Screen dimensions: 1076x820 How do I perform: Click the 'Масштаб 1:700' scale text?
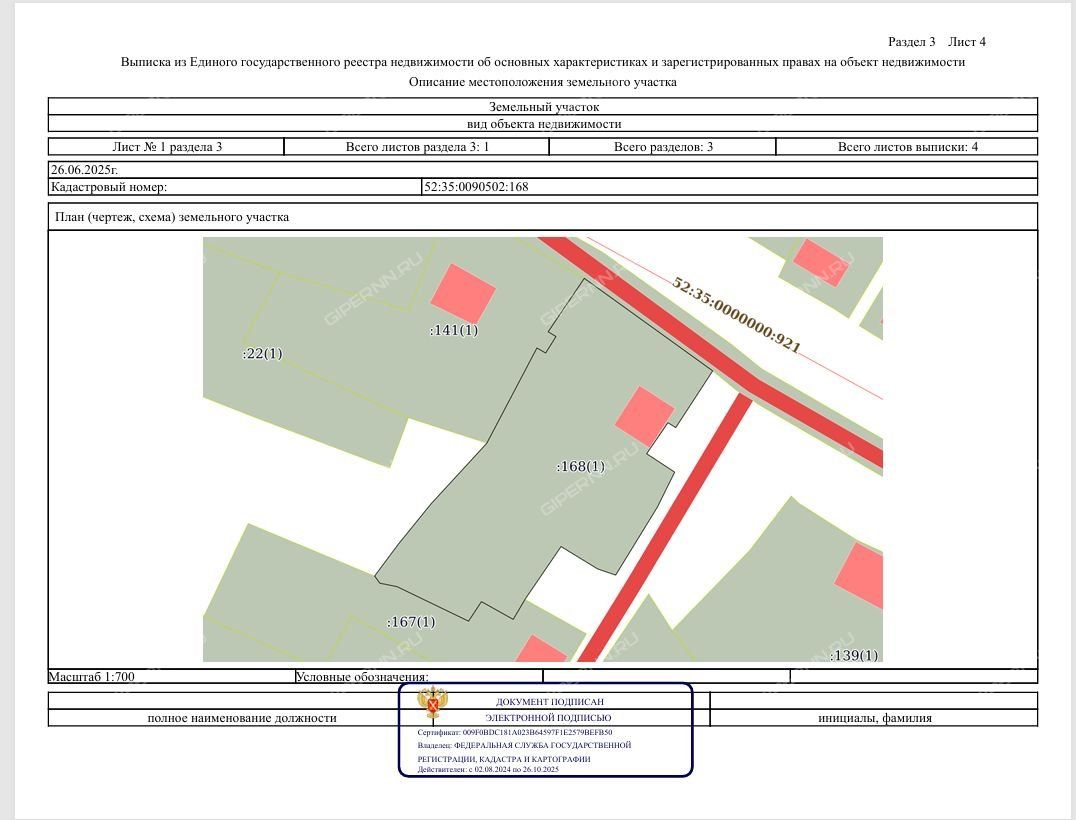click(x=92, y=677)
